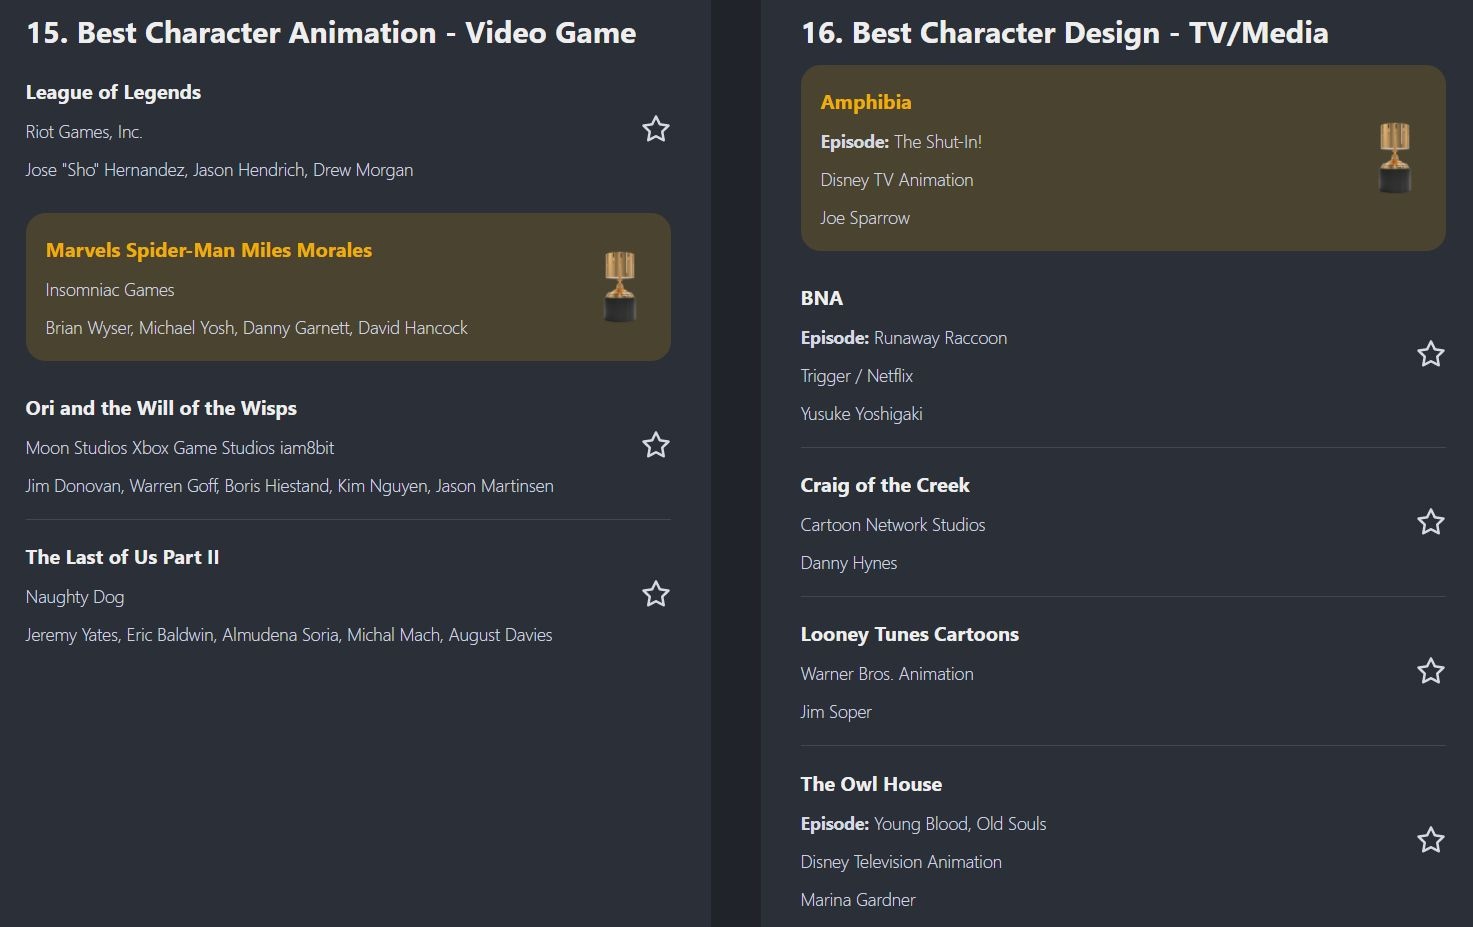Click The Last of Us Part II title
Screen dimensions: 1473x927
122,557
